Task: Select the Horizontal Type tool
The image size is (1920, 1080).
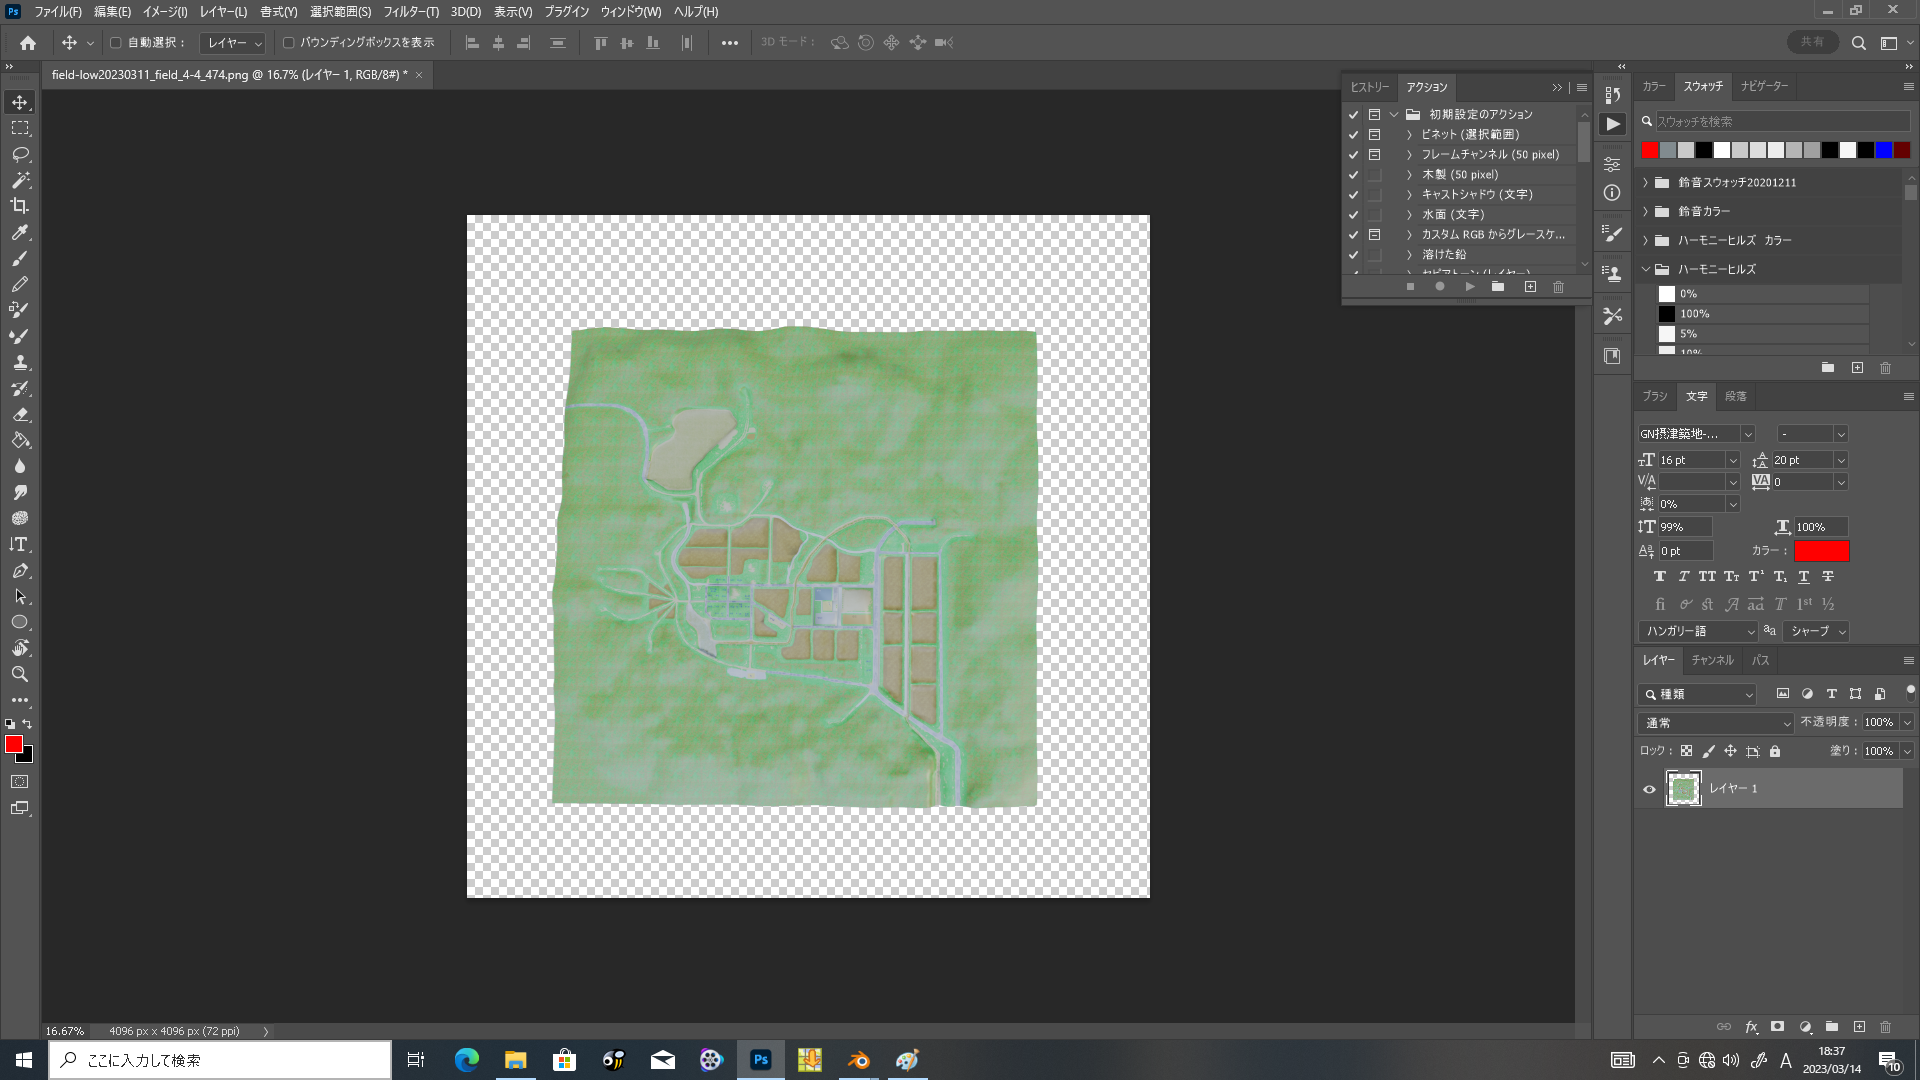Action: [x=20, y=545]
